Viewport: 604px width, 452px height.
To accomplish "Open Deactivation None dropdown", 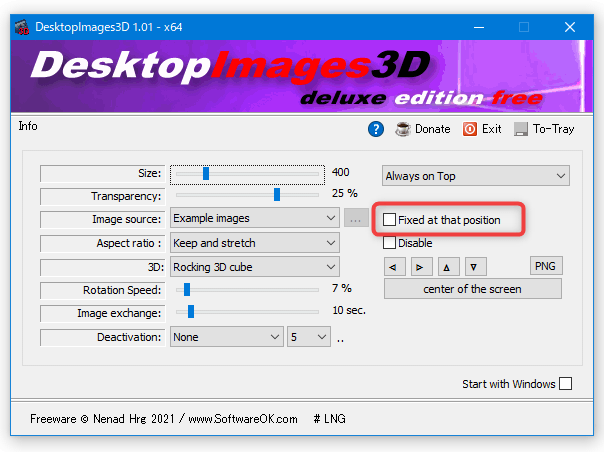I will click(x=227, y=337).
